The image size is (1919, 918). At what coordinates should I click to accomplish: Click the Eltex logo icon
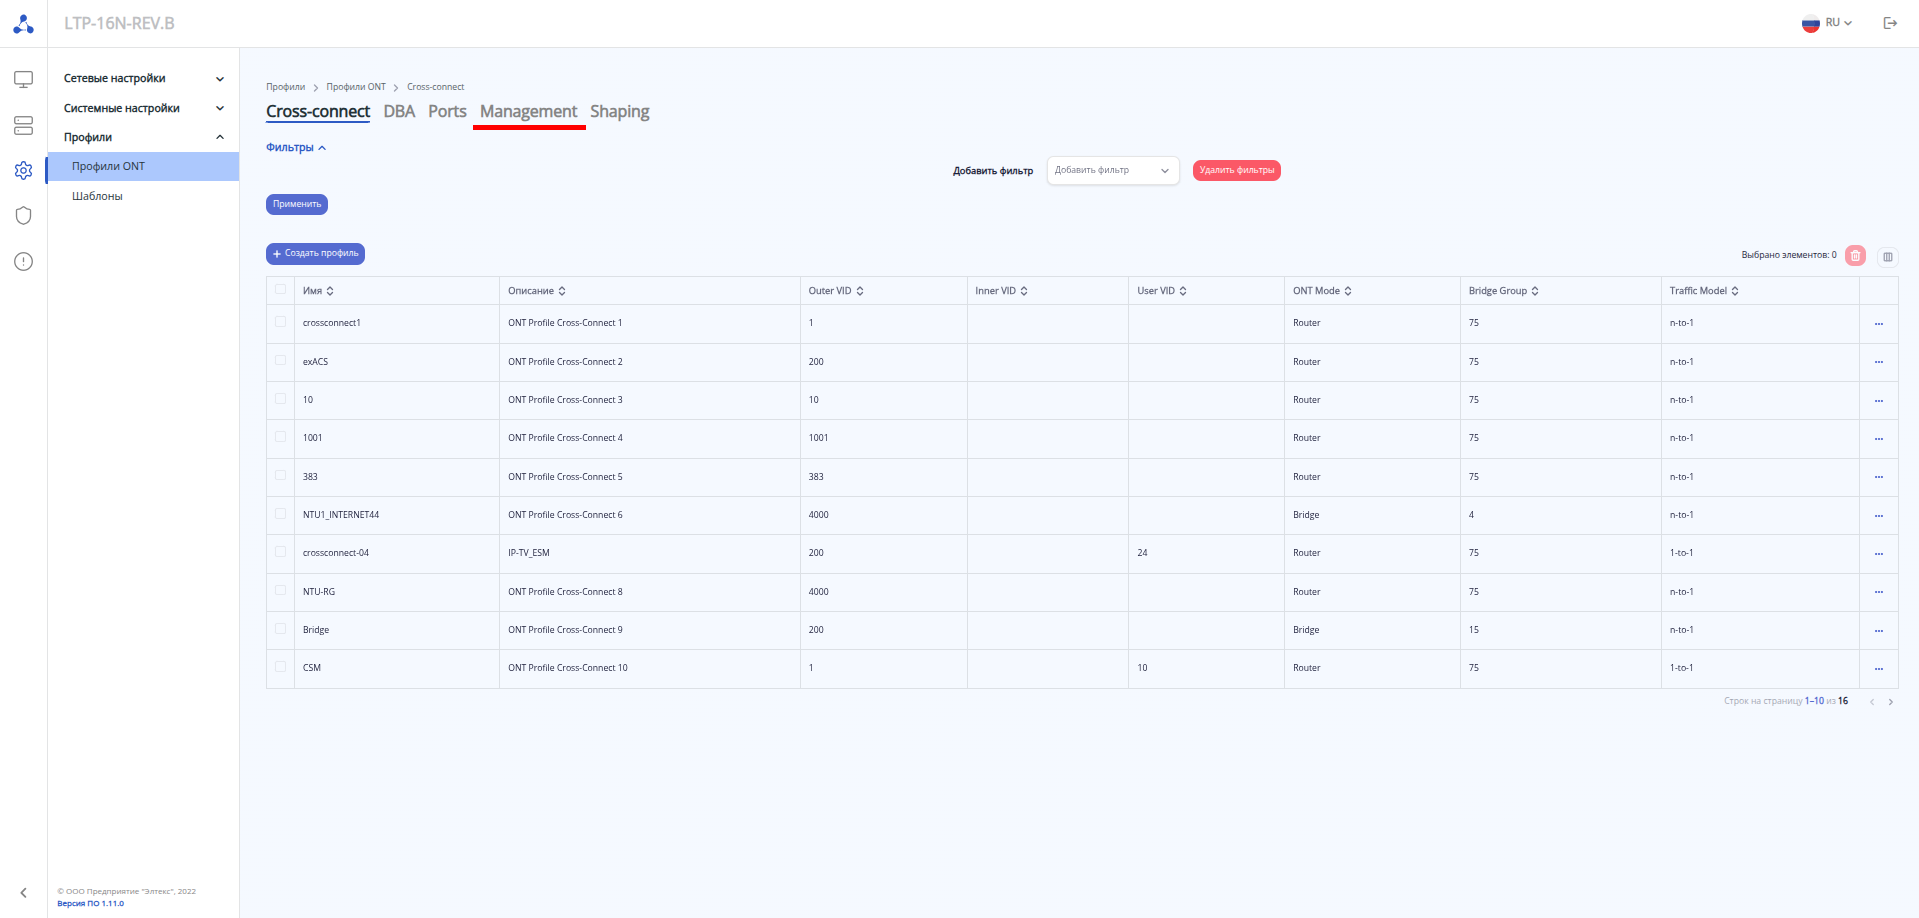tap(23, 24)
